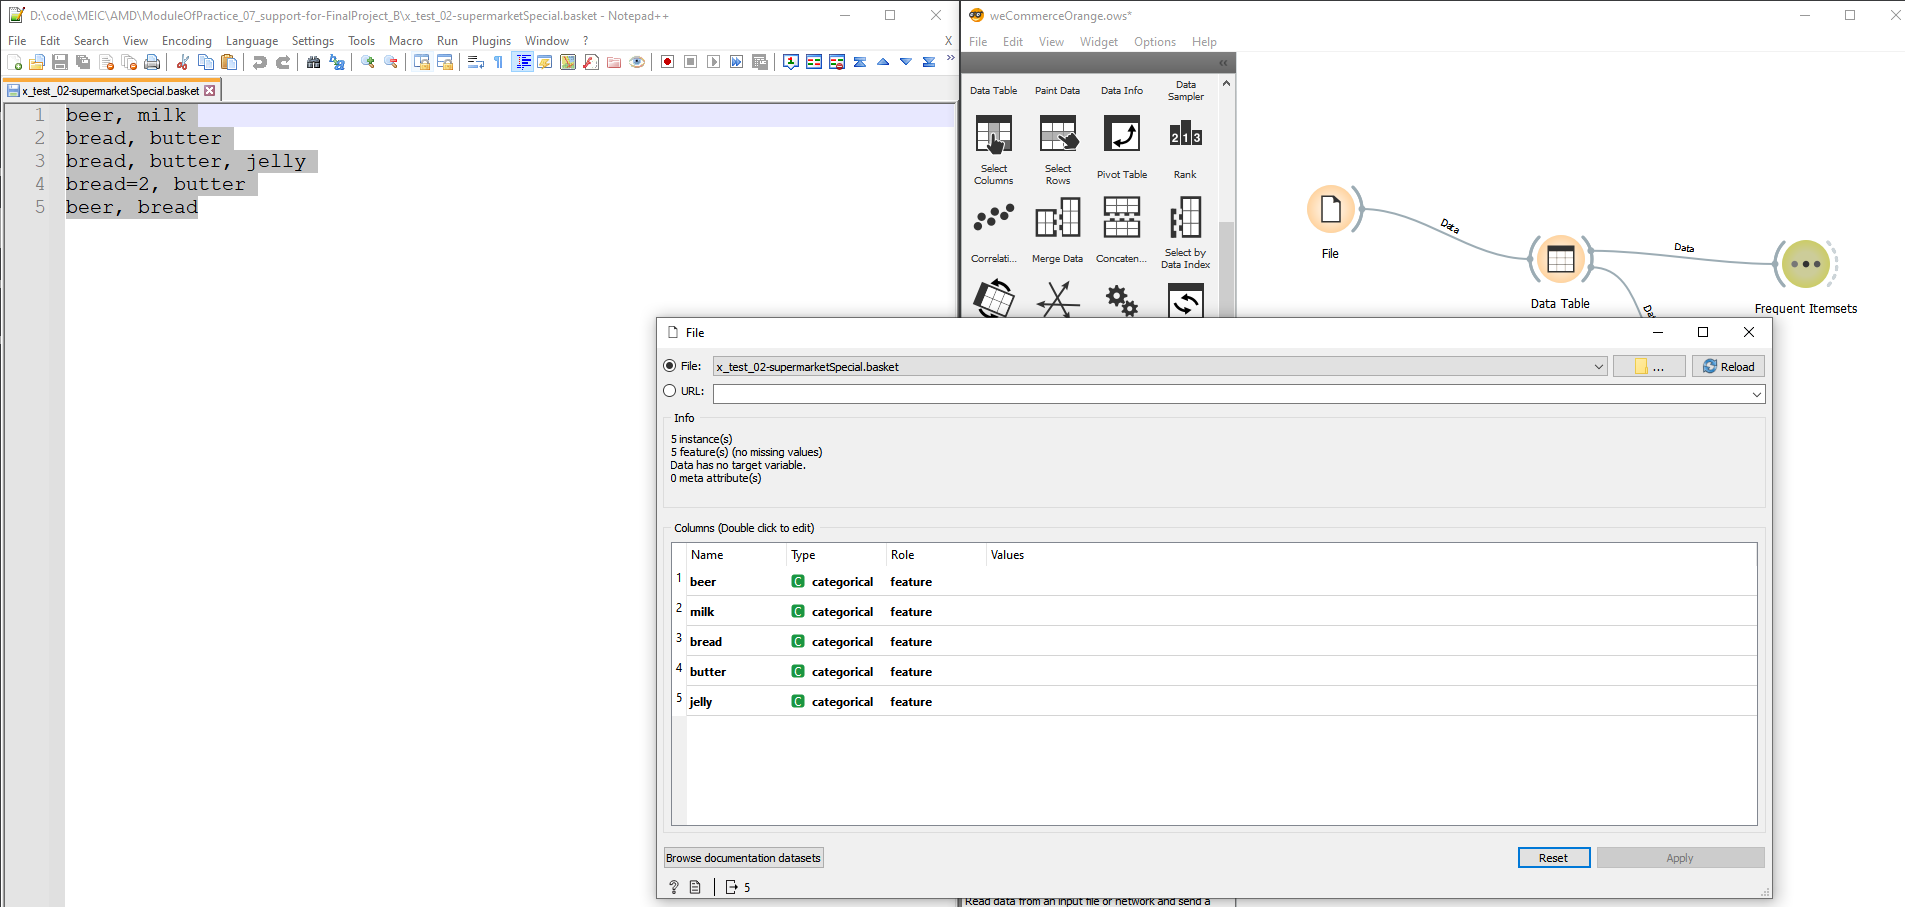
Task: Click the widget toolbox vertical scrollbar
Action: 1226,270
